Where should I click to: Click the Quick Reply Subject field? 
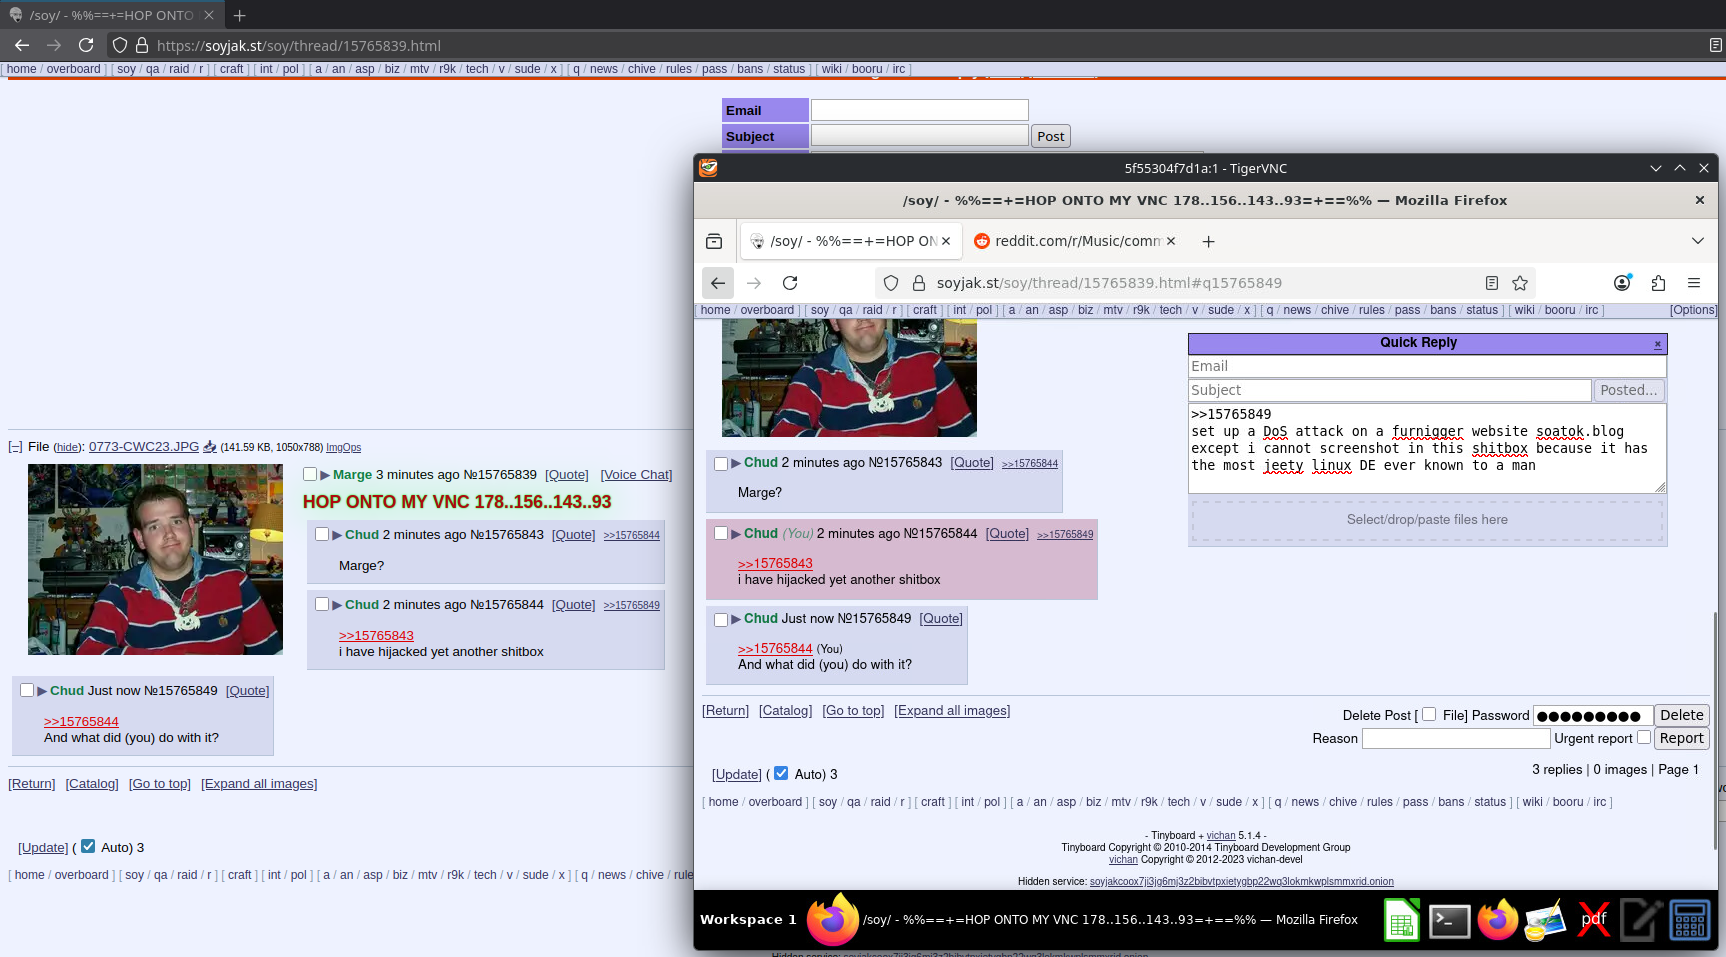tap(1389, 390)
